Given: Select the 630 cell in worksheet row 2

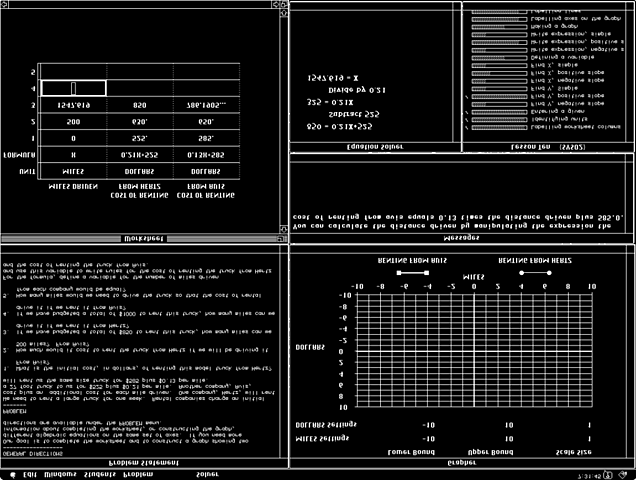Looking at the screenshot, I should (140, 122).
